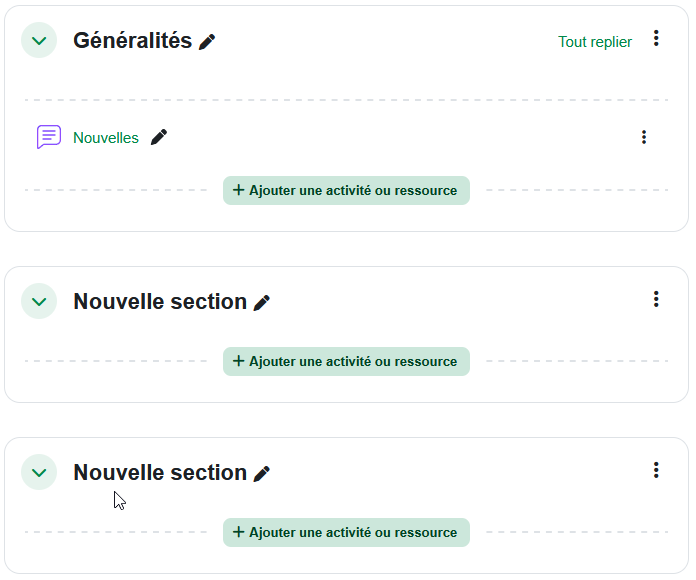696x580 pixels.
Task: Collapse the middle Nouvelle section chevron
Action: [x=39, y=301]
